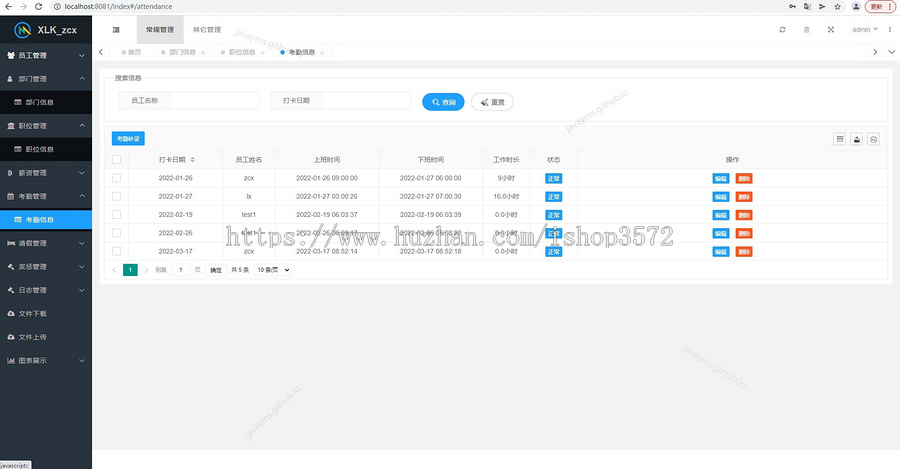Click the browser back arrow
The image size is (900, 469).
pyautogui.click(x=8, y=6)
